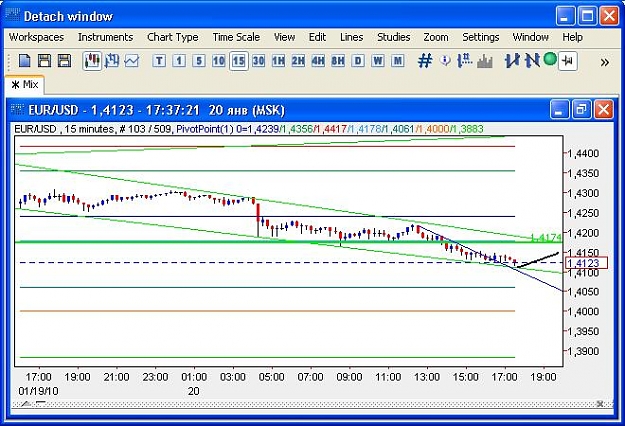This screenshot has width=625, height=426.
Task: Set time scale to 10 minutes
Action: (218, 61)
